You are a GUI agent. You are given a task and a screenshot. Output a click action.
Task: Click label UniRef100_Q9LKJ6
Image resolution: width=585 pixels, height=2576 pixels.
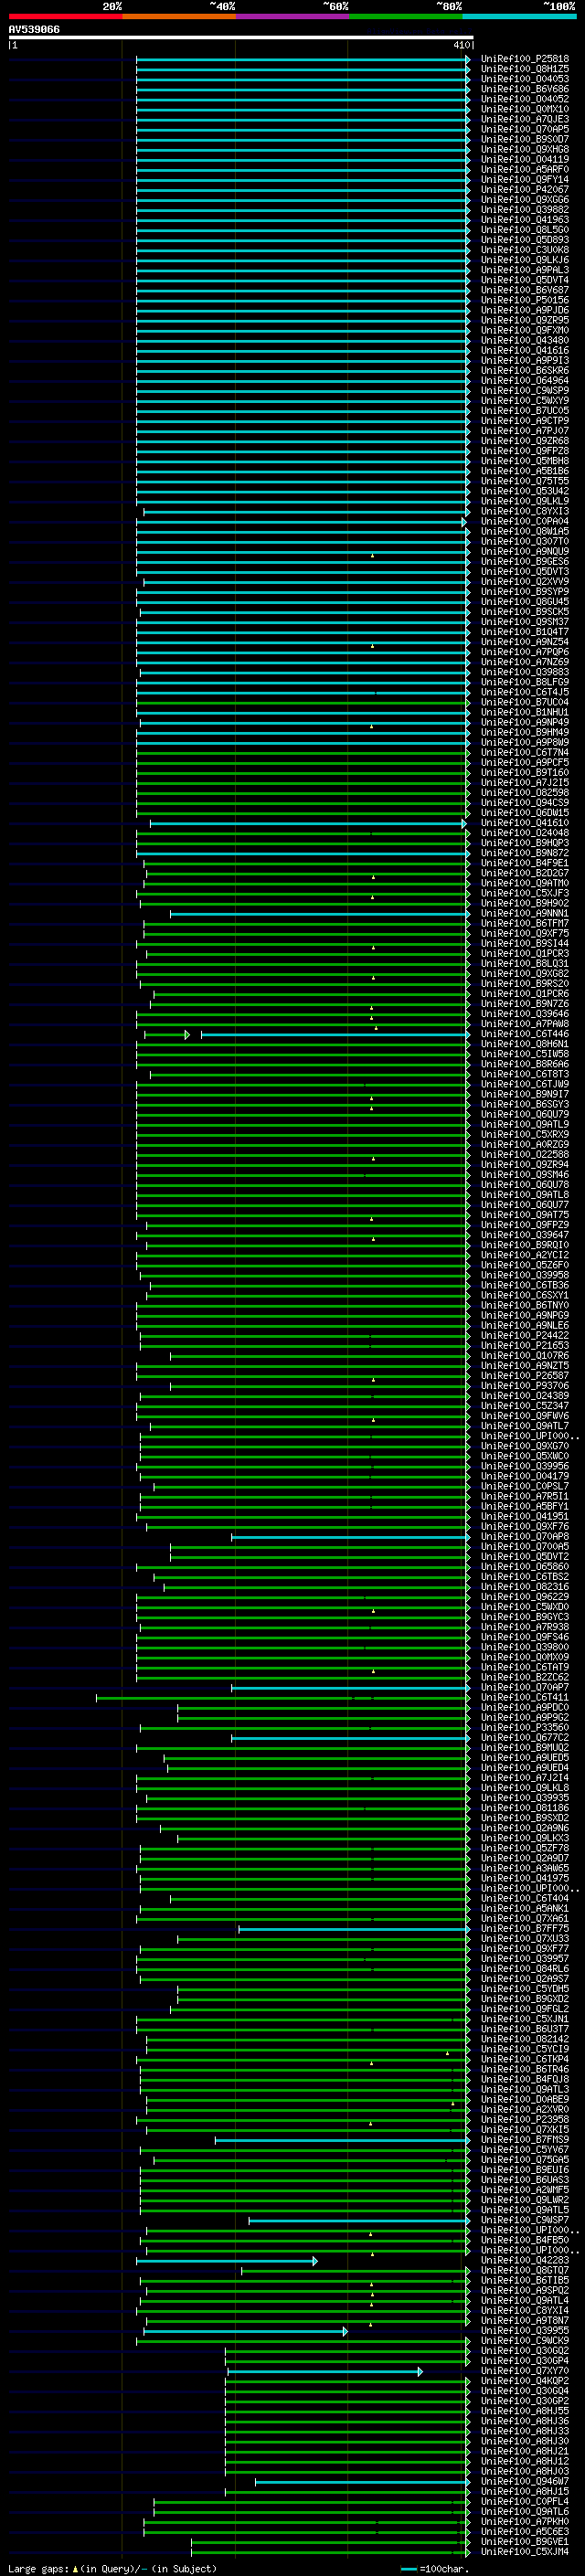pos(525,260)
